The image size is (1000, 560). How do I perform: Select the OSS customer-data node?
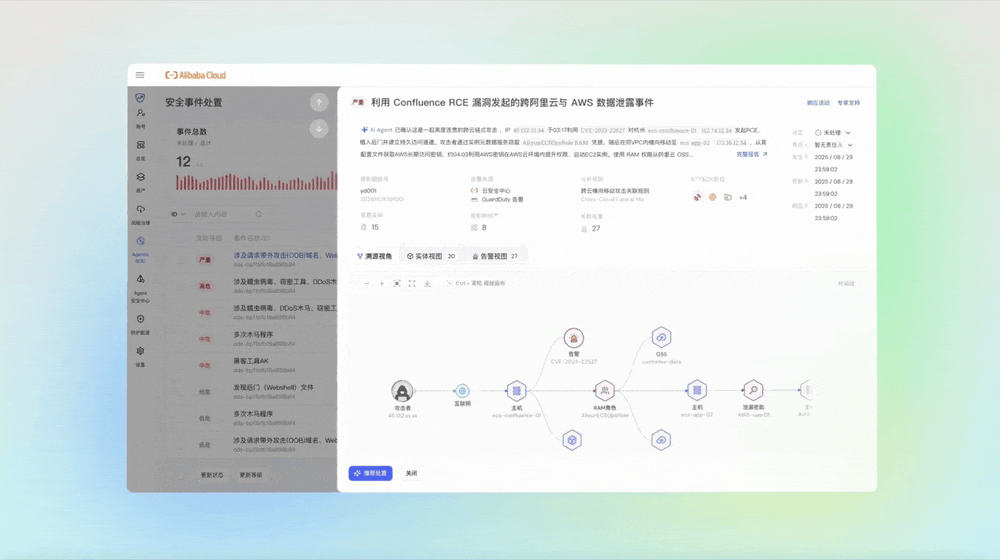click(x=661, y=337)
